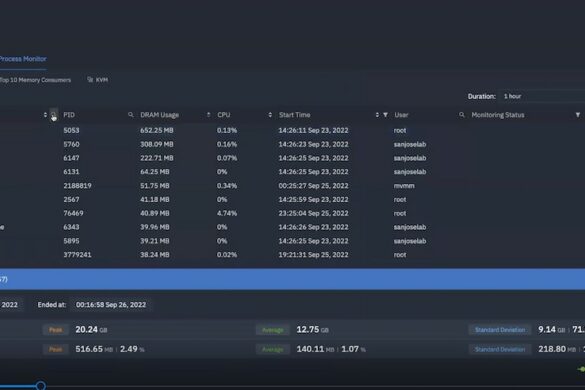Click the Peak 20.24 GB value
Screen dimensions: 585x390
coord(91,330)
